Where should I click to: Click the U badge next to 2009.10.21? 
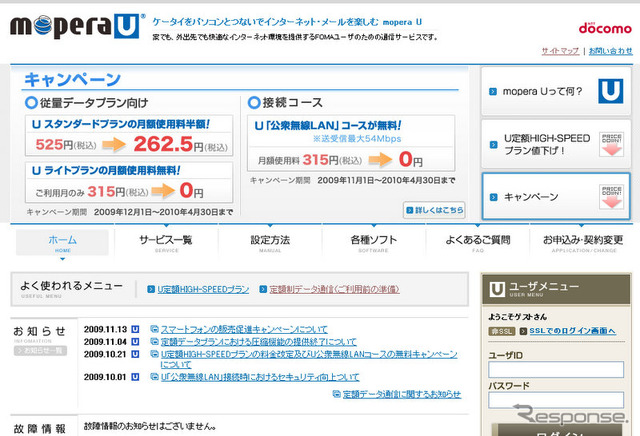click(135, 354)
